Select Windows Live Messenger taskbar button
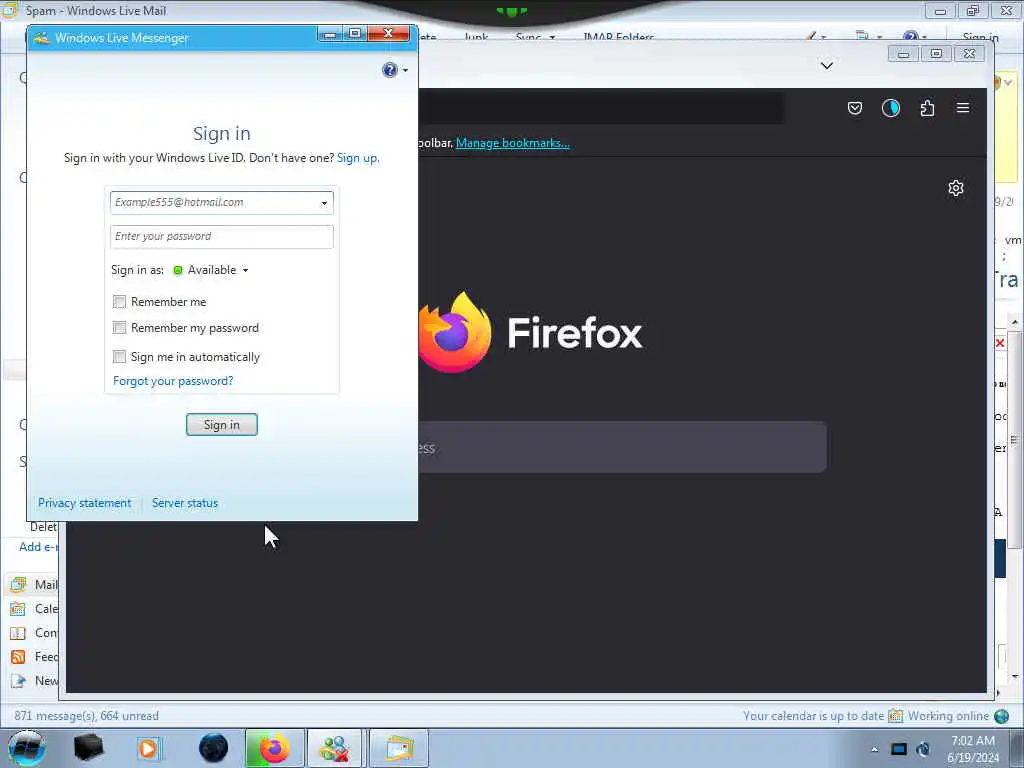 pyautogui.click(x=334, y=748)
